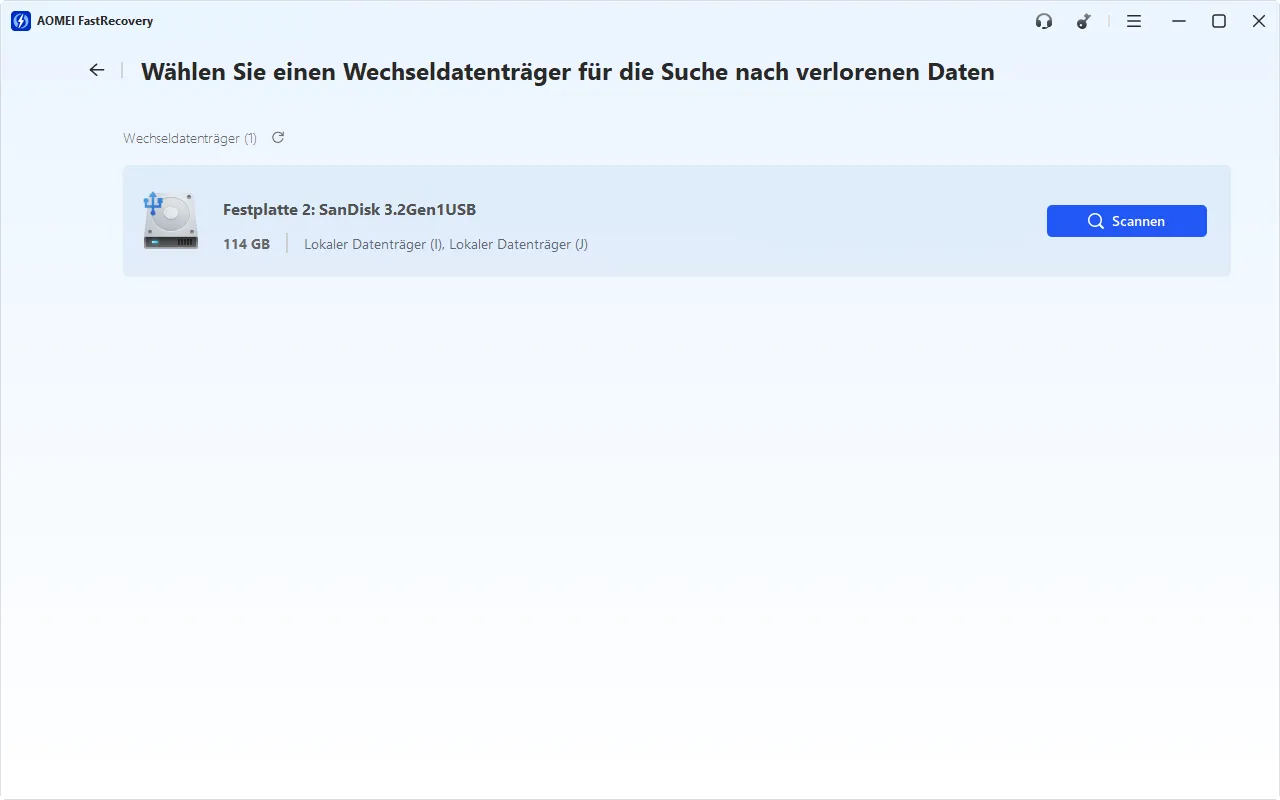Viewport: 1280px width, 800px height.
Task: Click the AOMEI FastRecovery lightning logo
Action: tap(20, 21)
